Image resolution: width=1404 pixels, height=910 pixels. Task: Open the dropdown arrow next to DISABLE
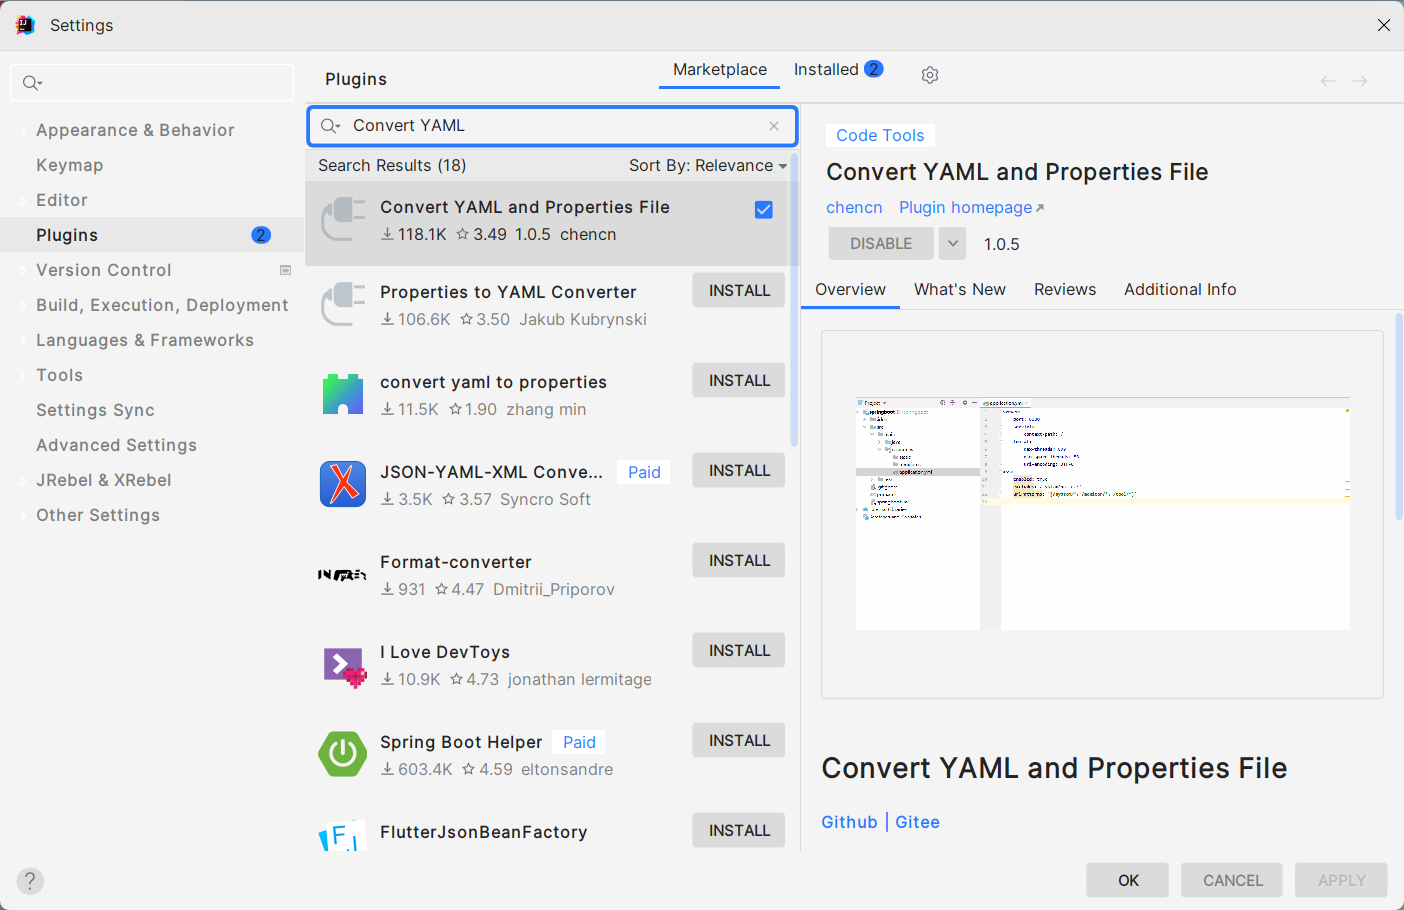coord(953,243)
